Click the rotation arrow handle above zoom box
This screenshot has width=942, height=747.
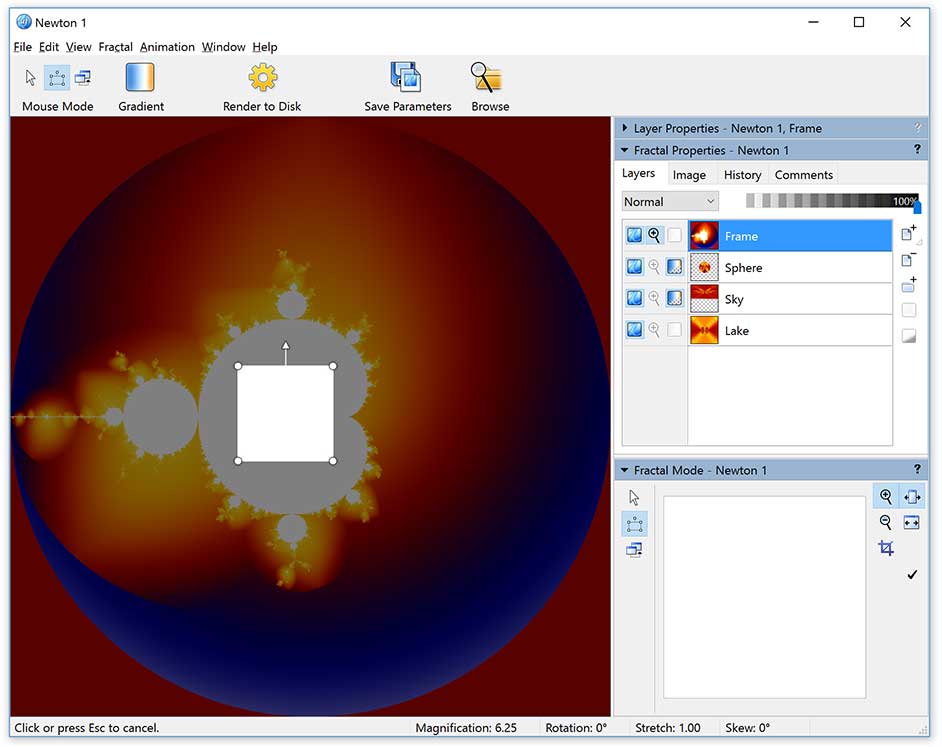pos(285,346)
